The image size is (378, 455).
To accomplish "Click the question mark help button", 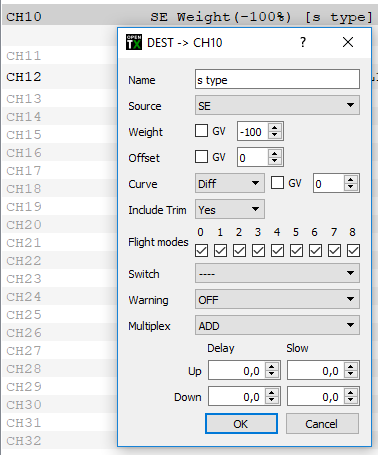I will [303, 42].
